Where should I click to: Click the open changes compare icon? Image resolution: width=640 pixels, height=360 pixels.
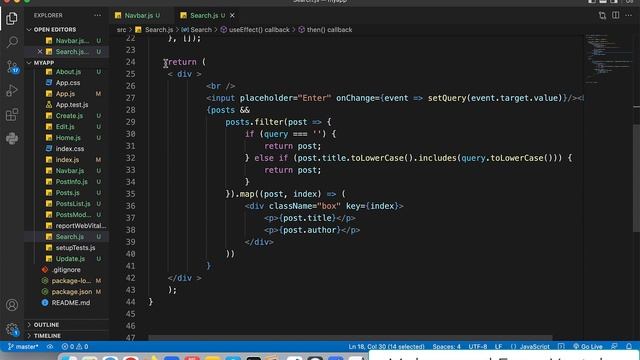click(x=602, y=16)
